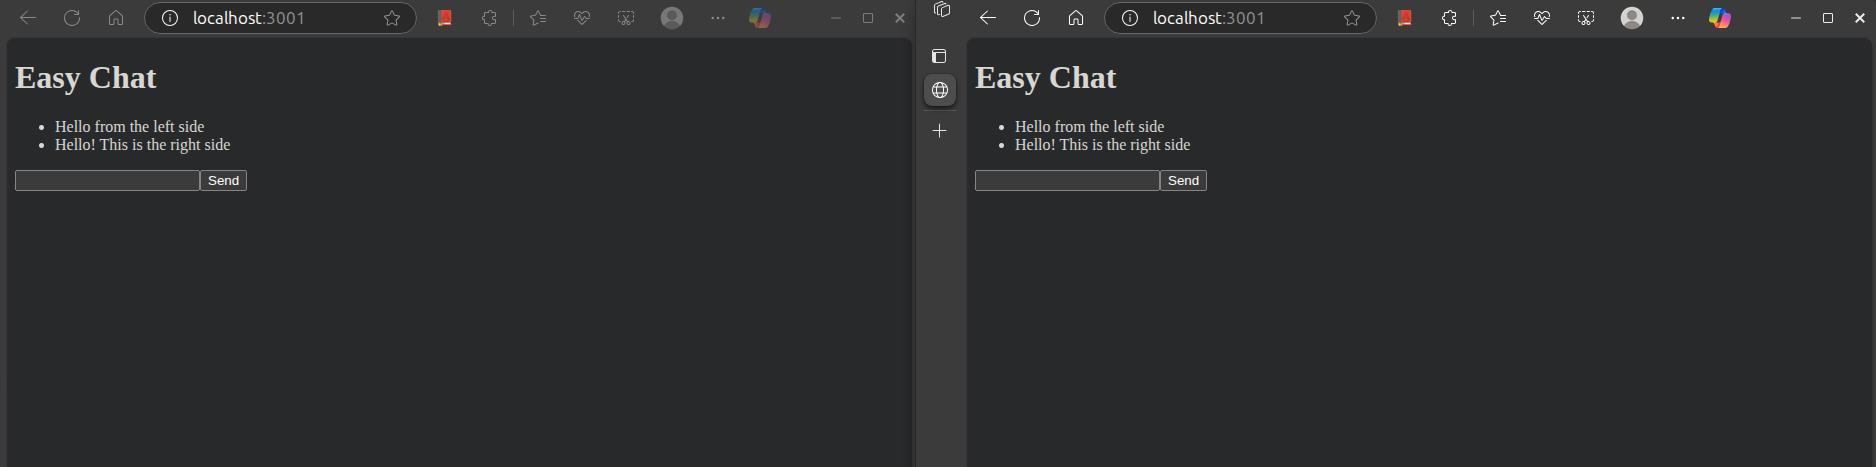Open the tab actions menu in right browser
This screenshot has width=1876, height=467.
939,56
